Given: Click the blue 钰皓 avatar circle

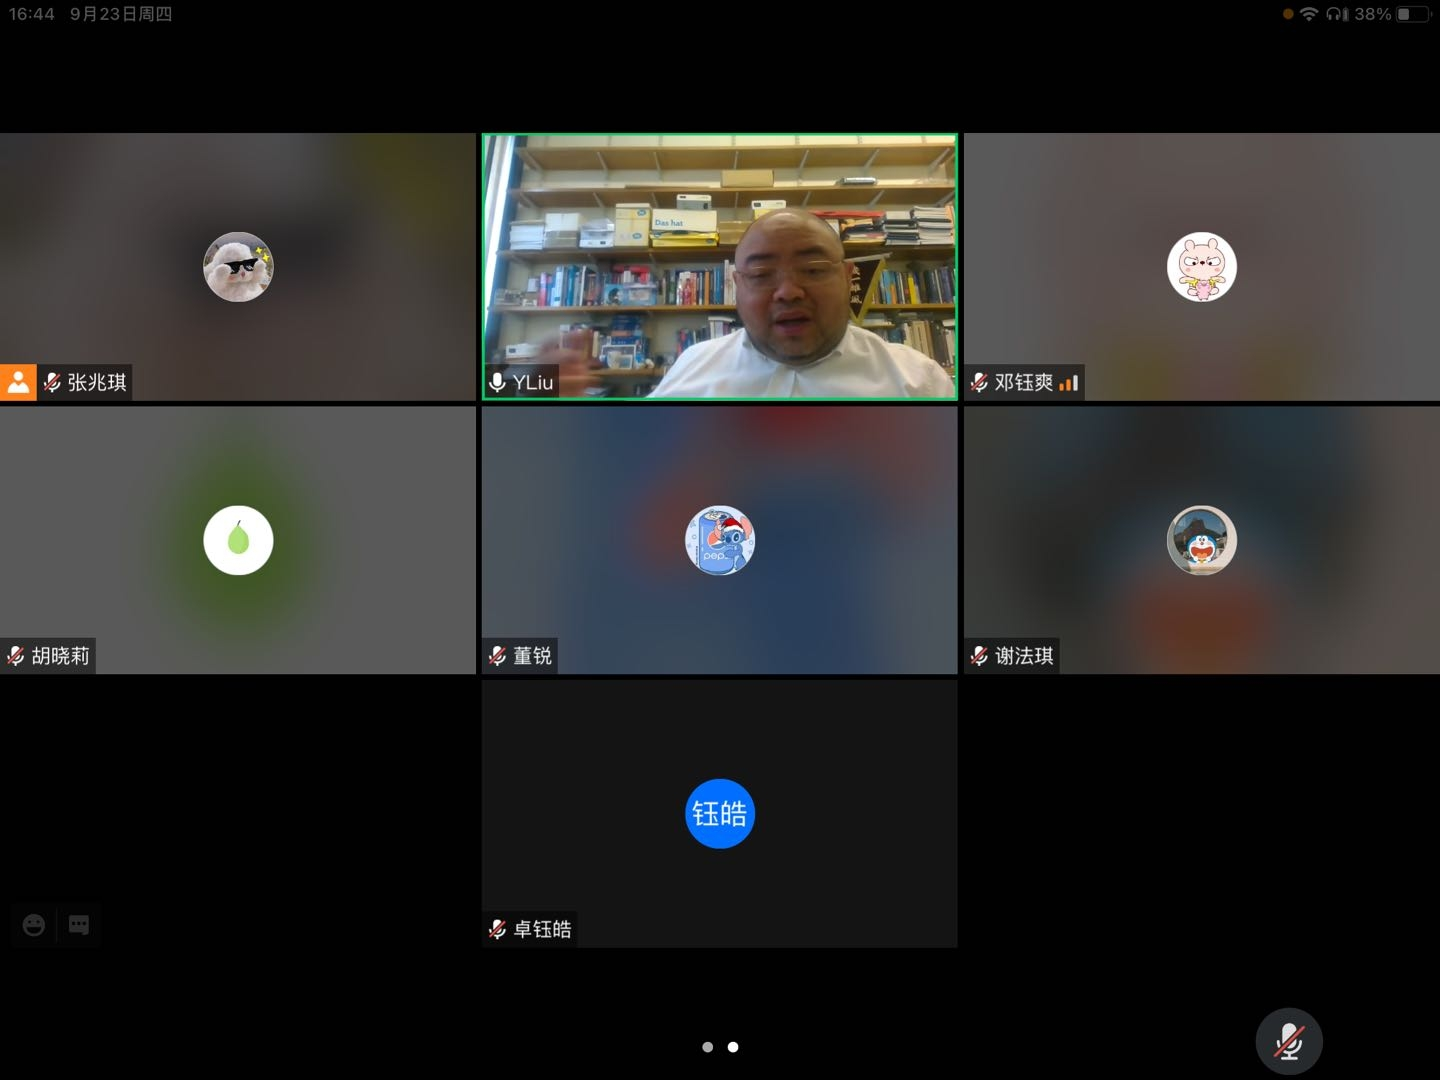Looking at the screenshot, I should pos(720,814).
